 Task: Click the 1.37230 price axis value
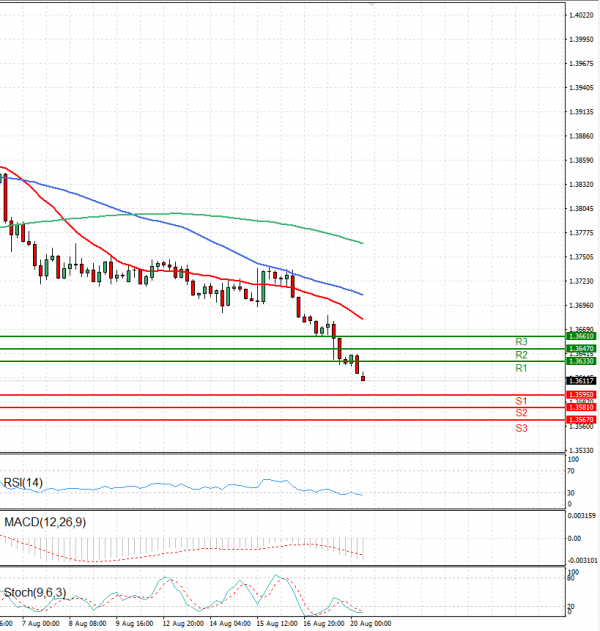tap(581, 281)
